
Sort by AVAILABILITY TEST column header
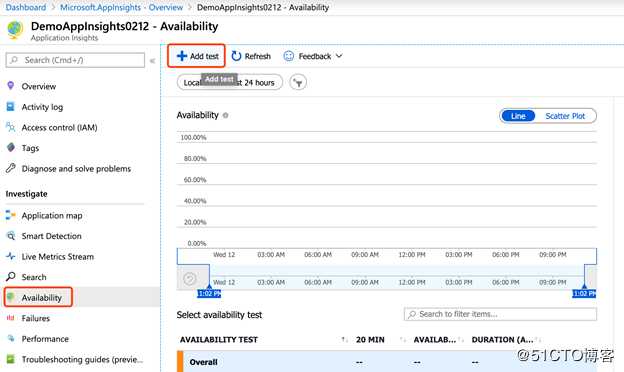[x=218, y=339]
